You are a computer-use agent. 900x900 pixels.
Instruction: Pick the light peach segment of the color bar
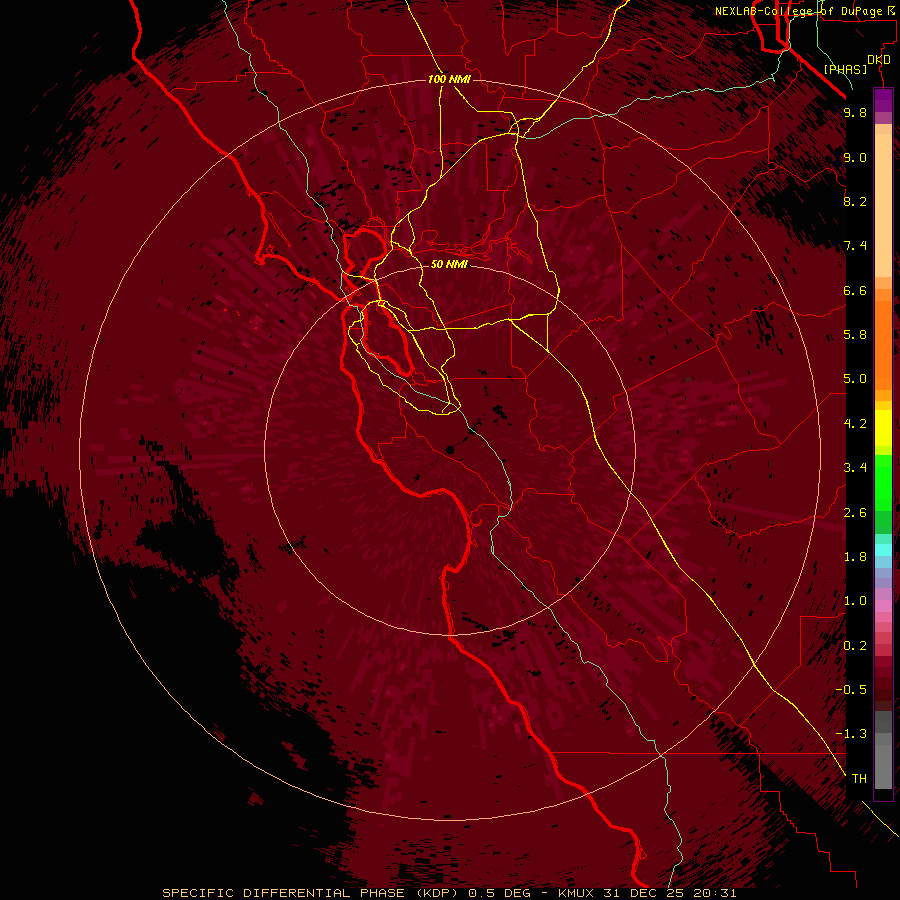[883, 207]
